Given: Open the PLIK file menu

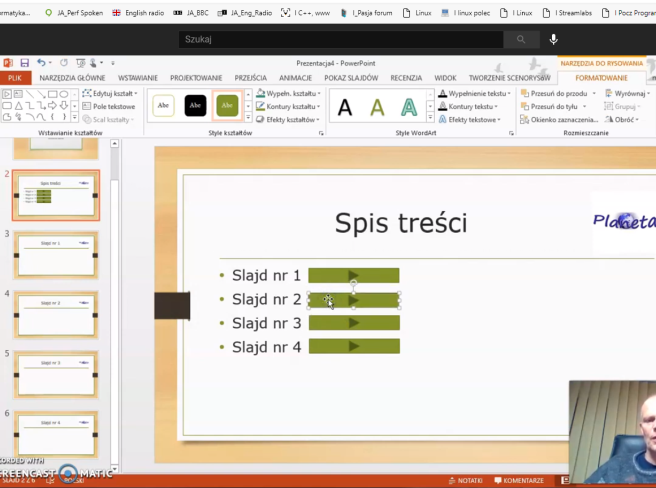Looking at the screenshot, I should pos(14,77).
